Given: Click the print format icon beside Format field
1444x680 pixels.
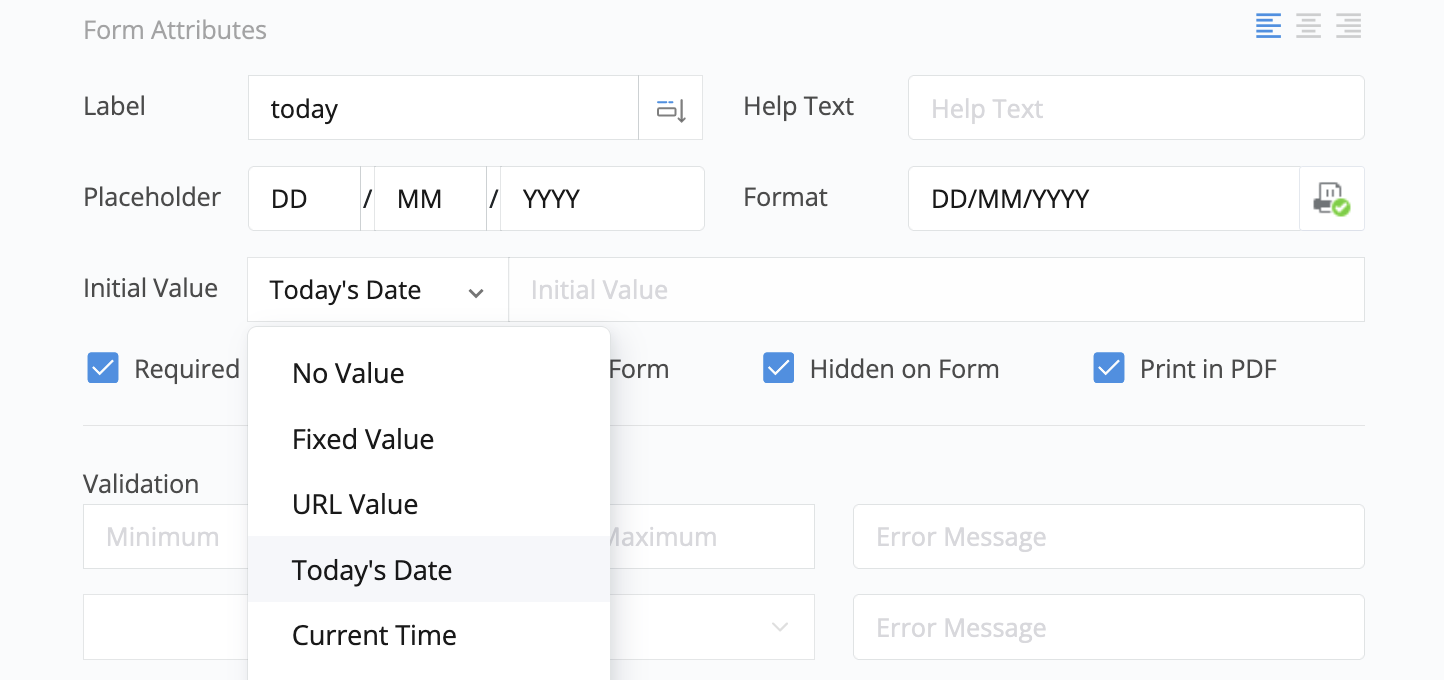Looking at the screenshot, I should pos(1331,199).
